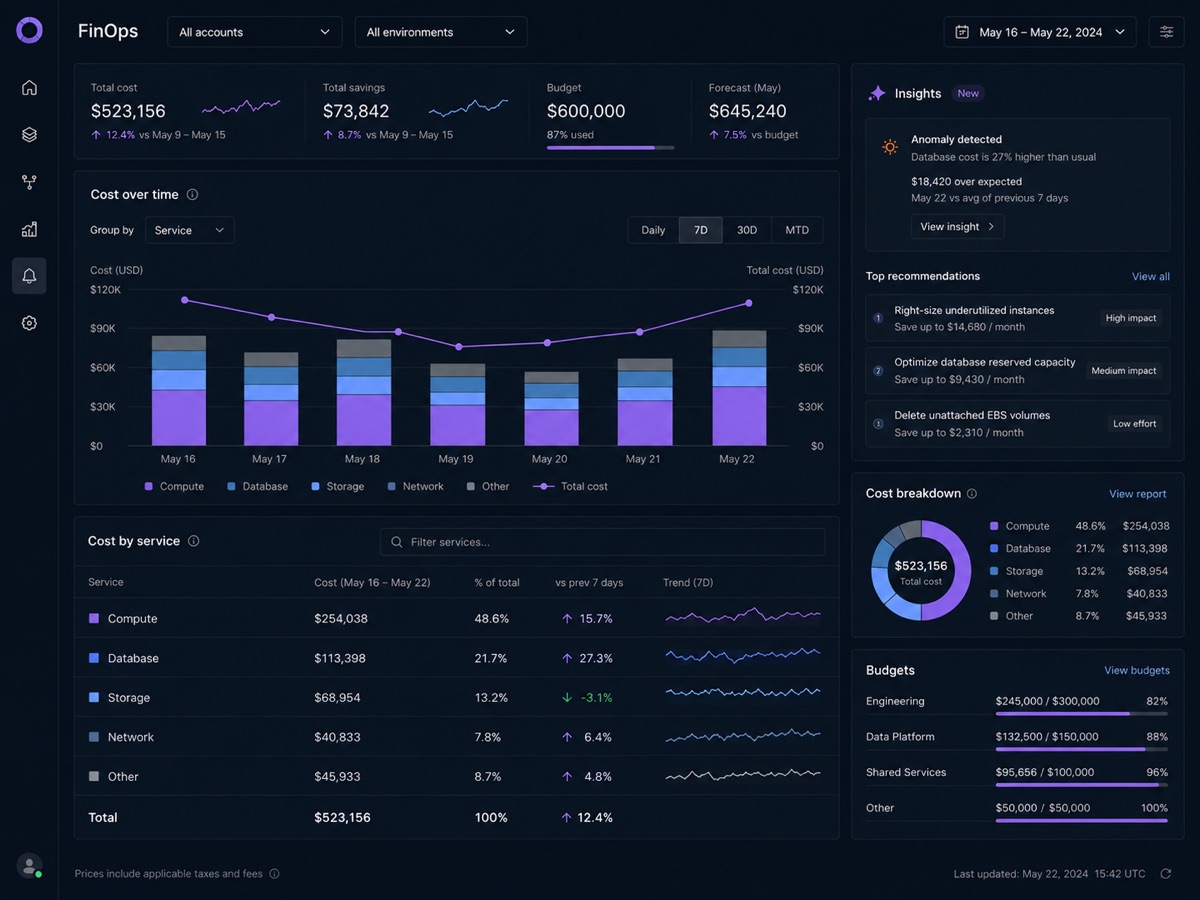Open Optimize database reserved capacity recommendation
Viewport: 1200px width, 900px height.
click(1017, 371)
